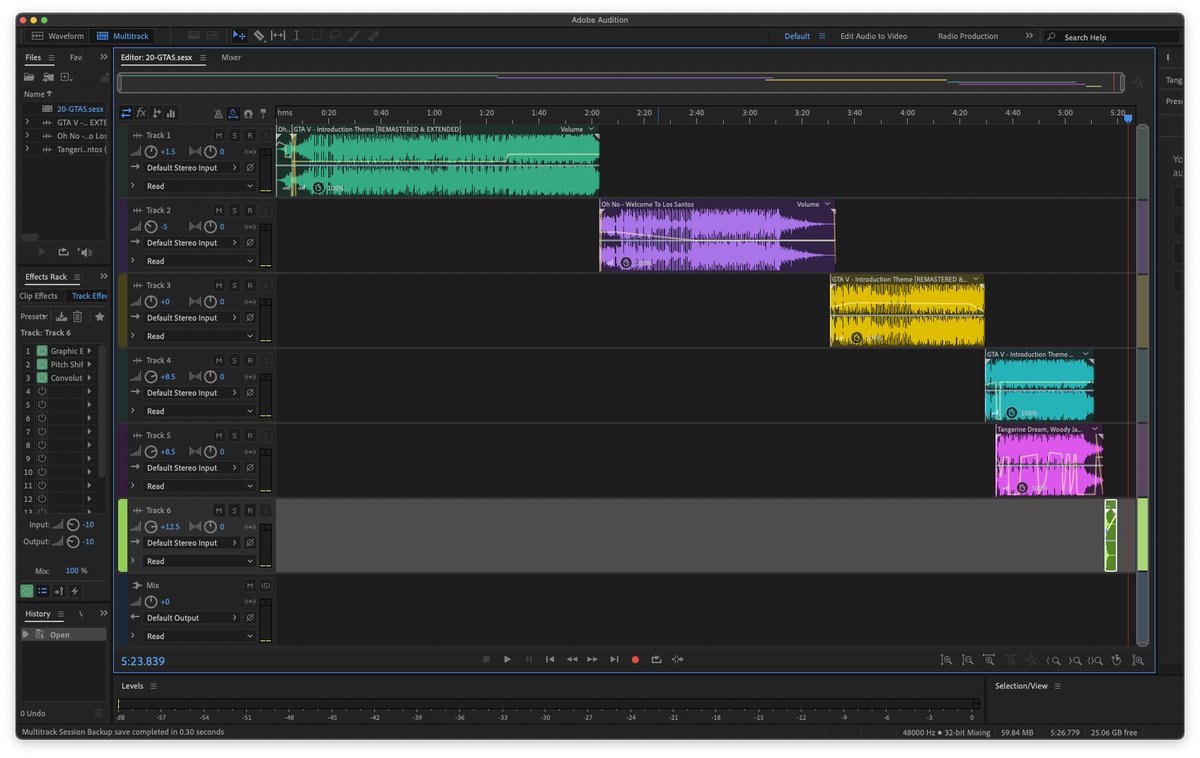The height and width of the screenshot is (758, 1200).
Task: Move playhead to previous marker
Action: [x=550, y=659]
